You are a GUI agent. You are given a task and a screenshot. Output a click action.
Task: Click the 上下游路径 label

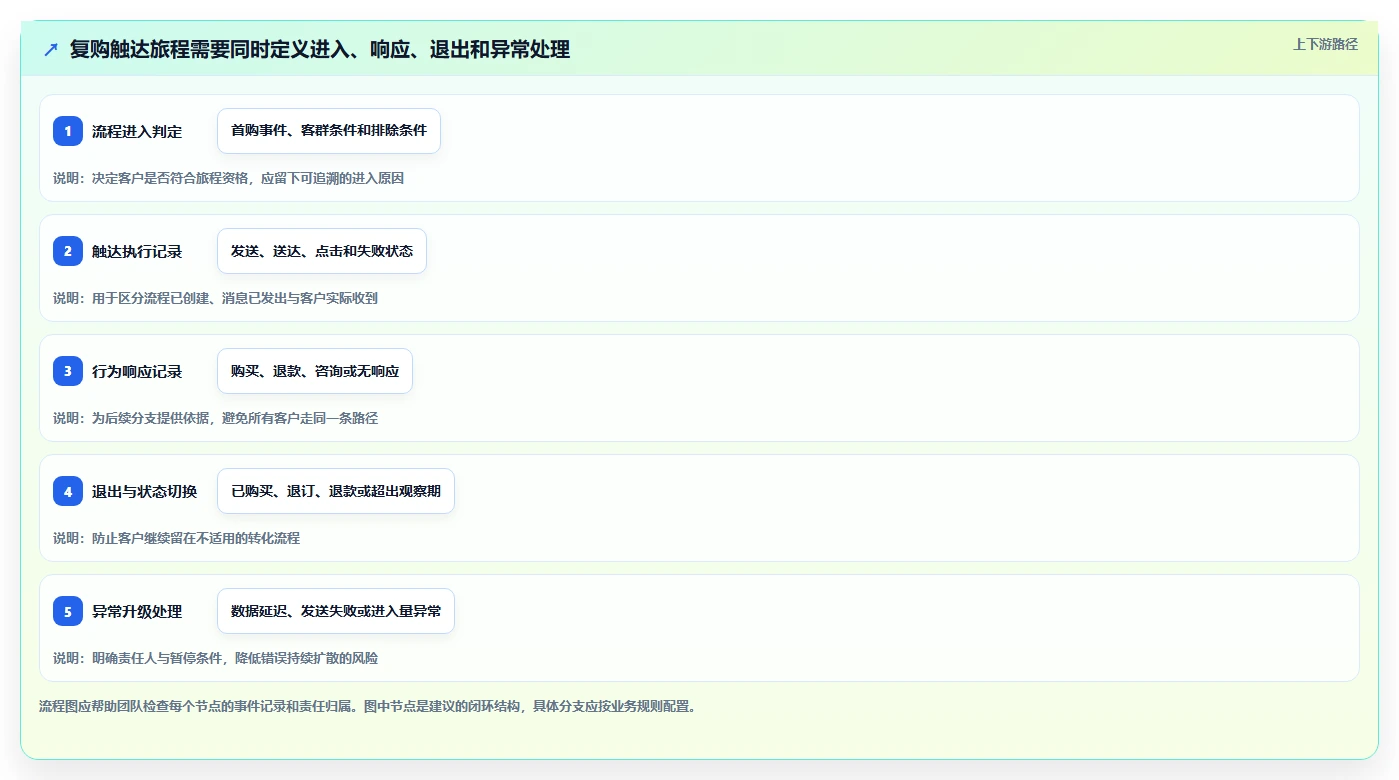tap(1325, 44)
